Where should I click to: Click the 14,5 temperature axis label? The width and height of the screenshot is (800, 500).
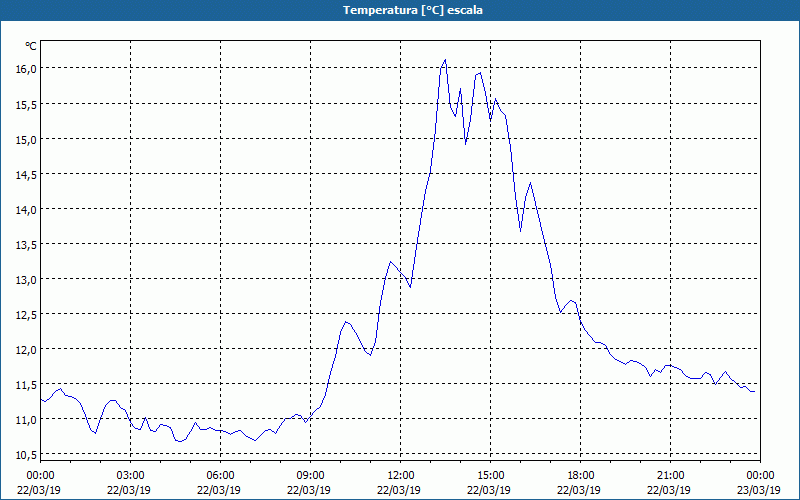pyautogui.click(x=26, y=174)
